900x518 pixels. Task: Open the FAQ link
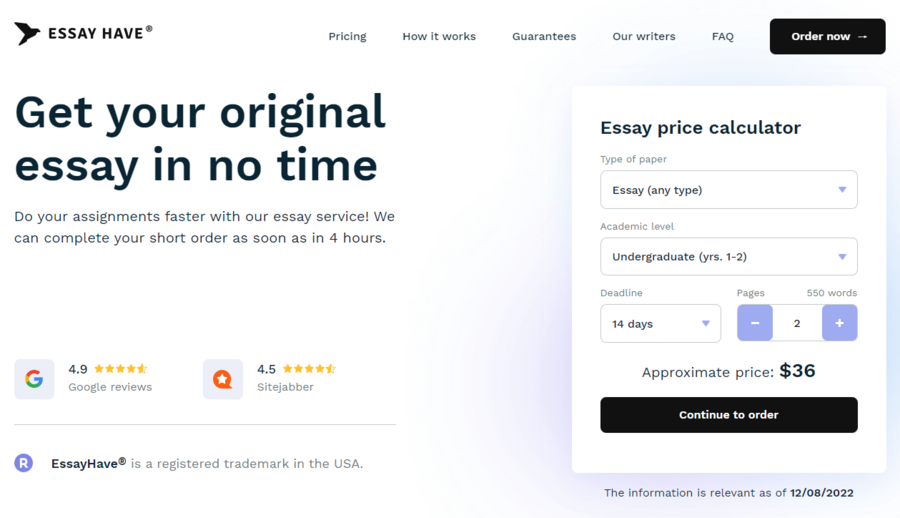pos(723,36)
